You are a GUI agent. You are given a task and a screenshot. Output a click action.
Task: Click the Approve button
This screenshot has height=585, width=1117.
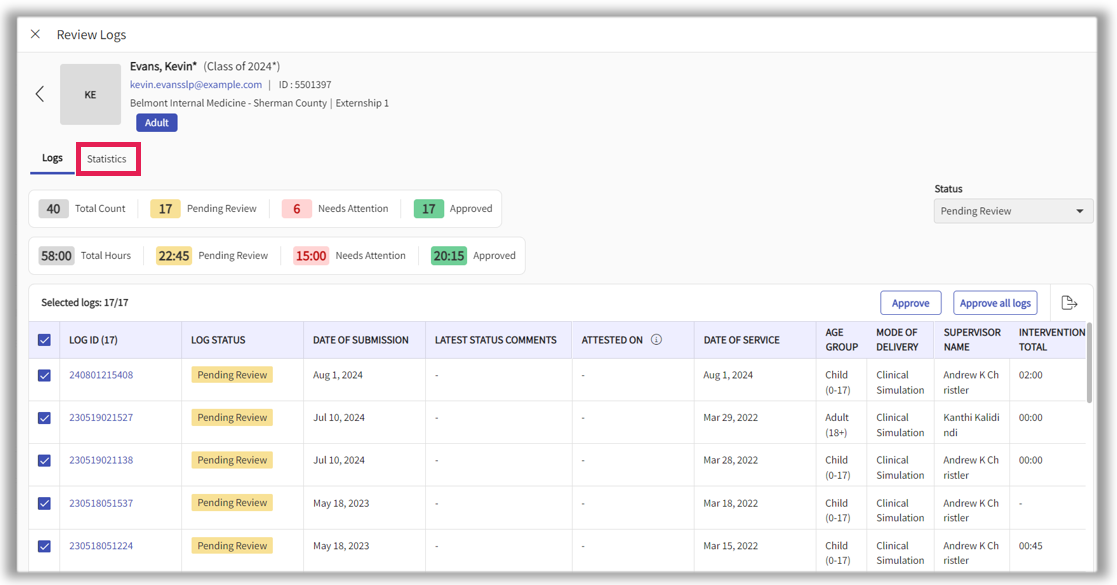(910, 303)
